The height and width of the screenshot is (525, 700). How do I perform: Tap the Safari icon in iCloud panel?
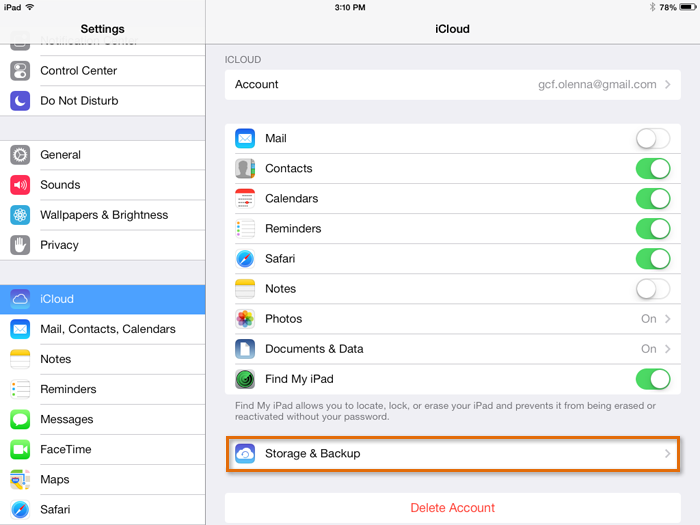coord(245,259)
